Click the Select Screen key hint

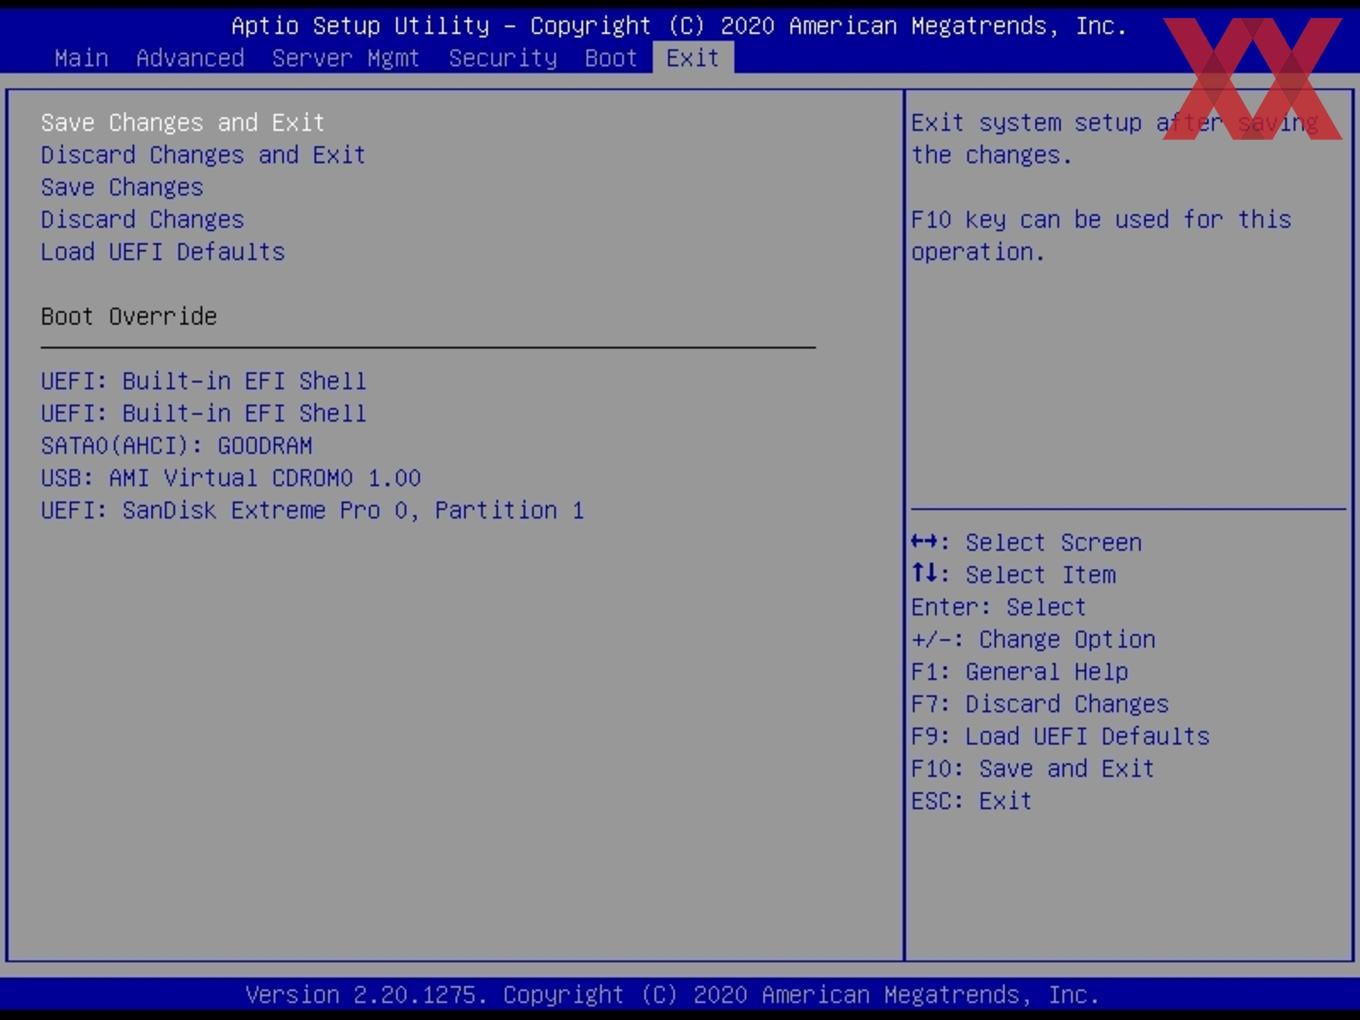[1026, 542]
